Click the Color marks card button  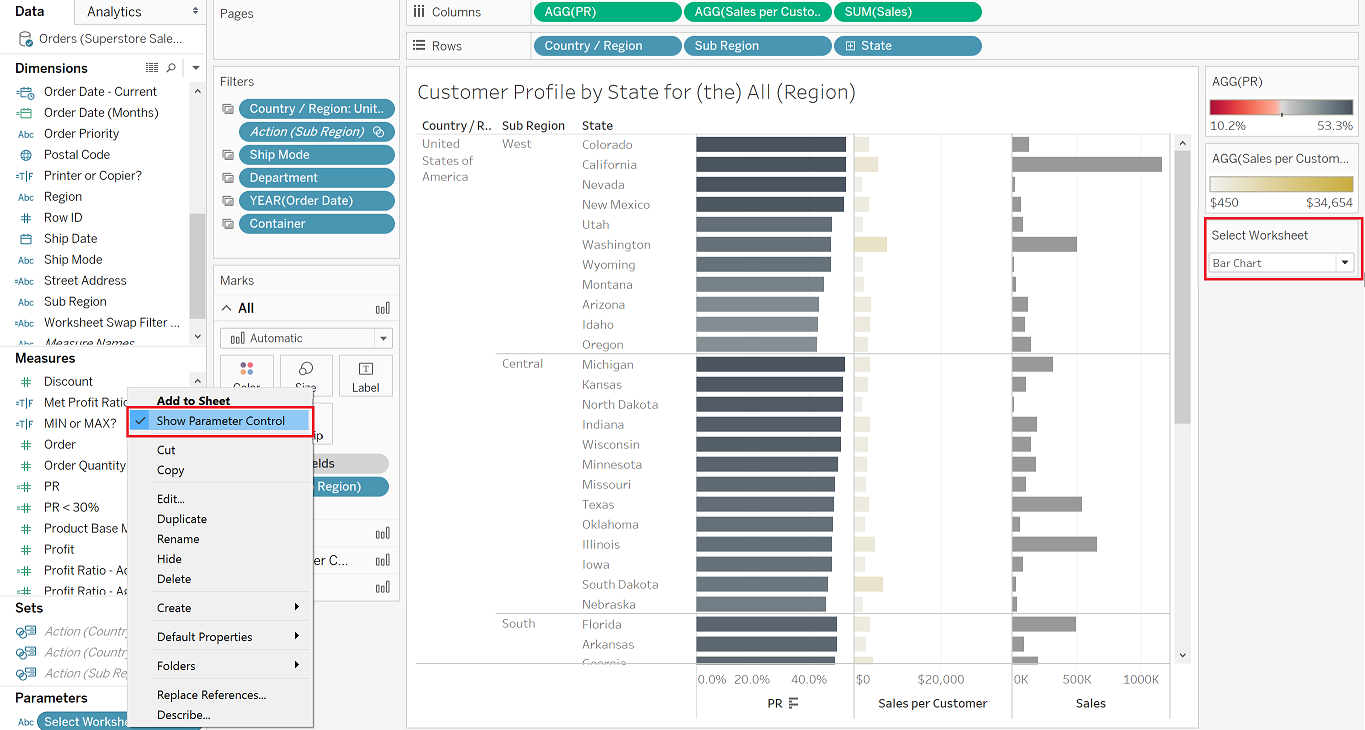click(246, 375)
